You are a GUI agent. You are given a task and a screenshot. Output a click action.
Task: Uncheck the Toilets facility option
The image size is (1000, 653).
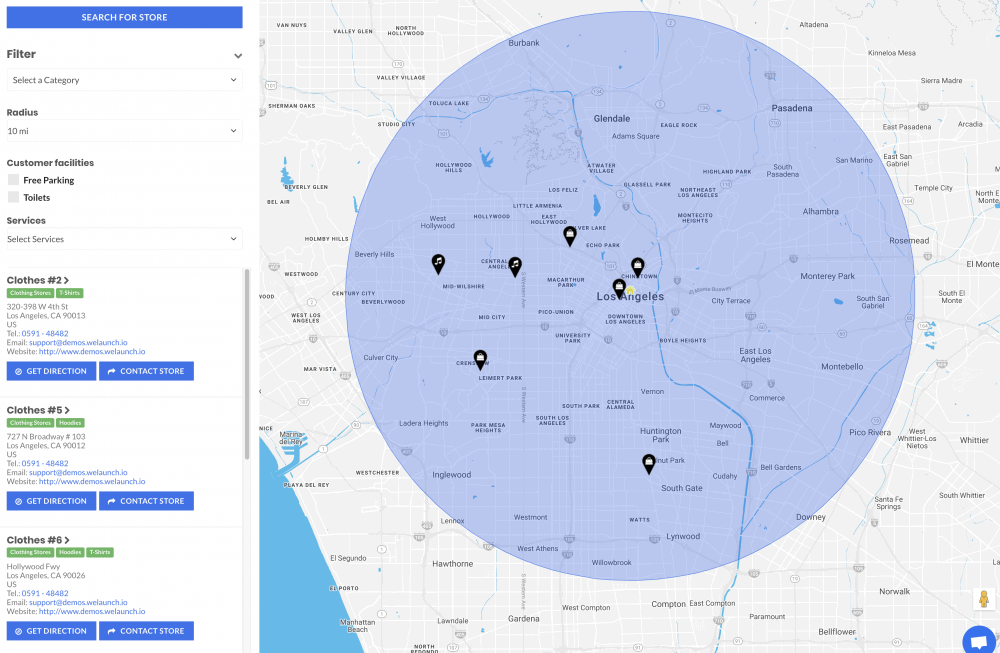12,197
